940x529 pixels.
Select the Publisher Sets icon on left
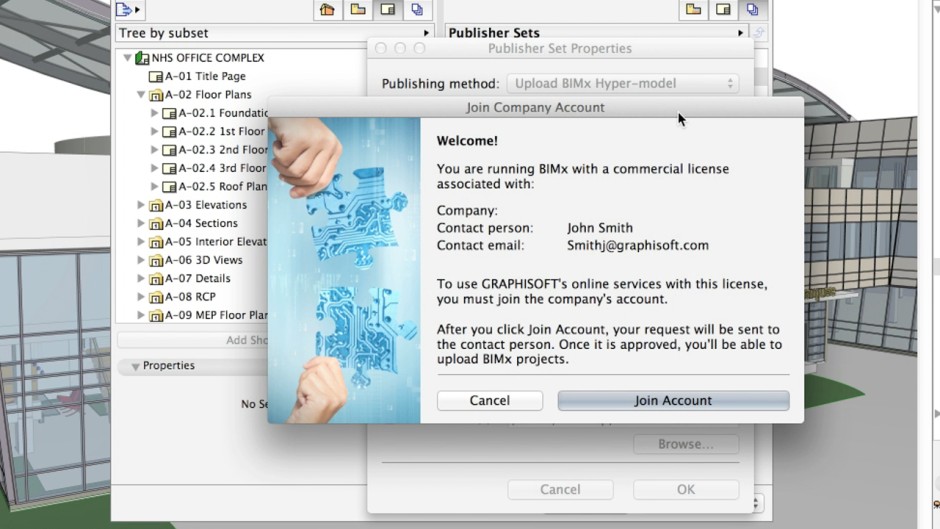(417, 9)
